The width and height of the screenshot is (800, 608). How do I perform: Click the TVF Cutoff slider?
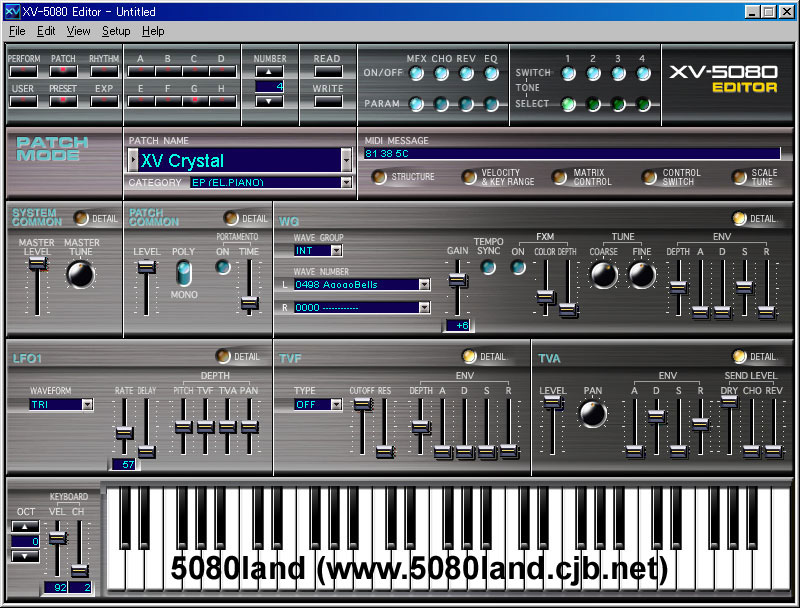tap(363, 404)
